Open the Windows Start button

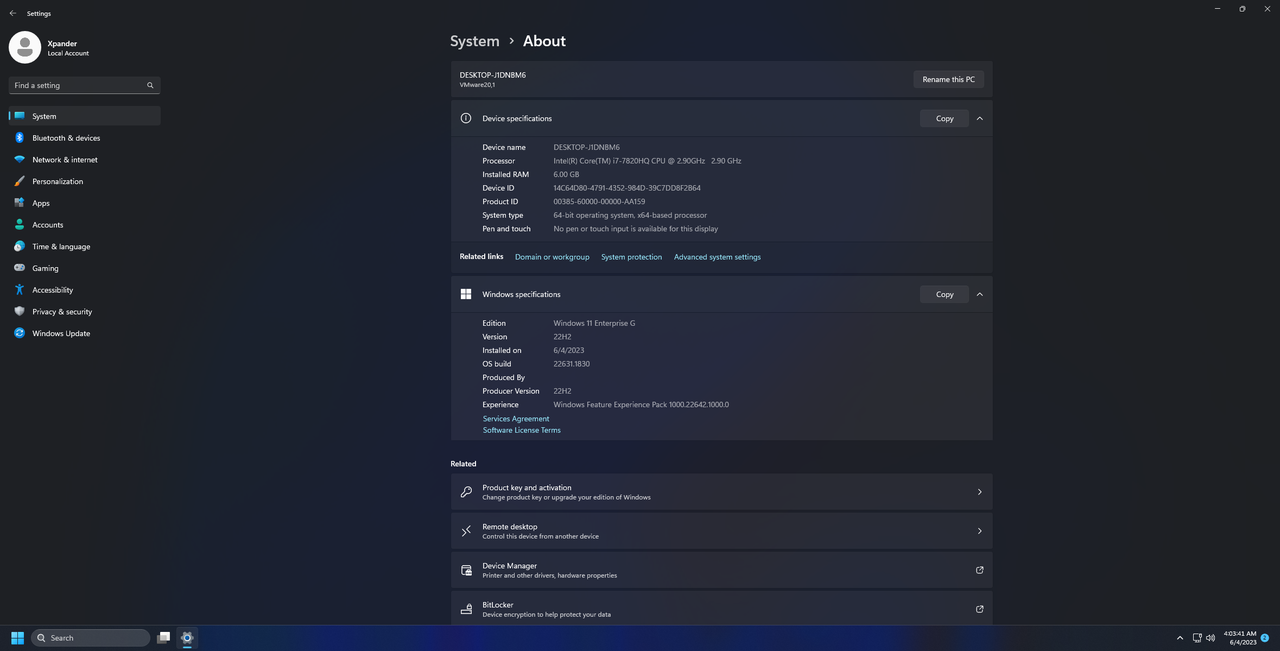[x=17, y=637]
